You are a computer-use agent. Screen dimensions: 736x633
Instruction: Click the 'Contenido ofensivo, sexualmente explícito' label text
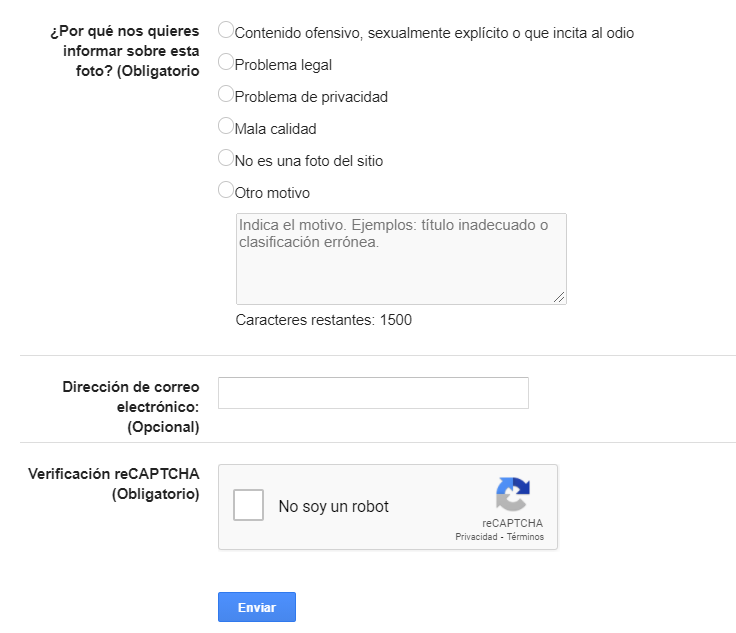coord(434,33)
